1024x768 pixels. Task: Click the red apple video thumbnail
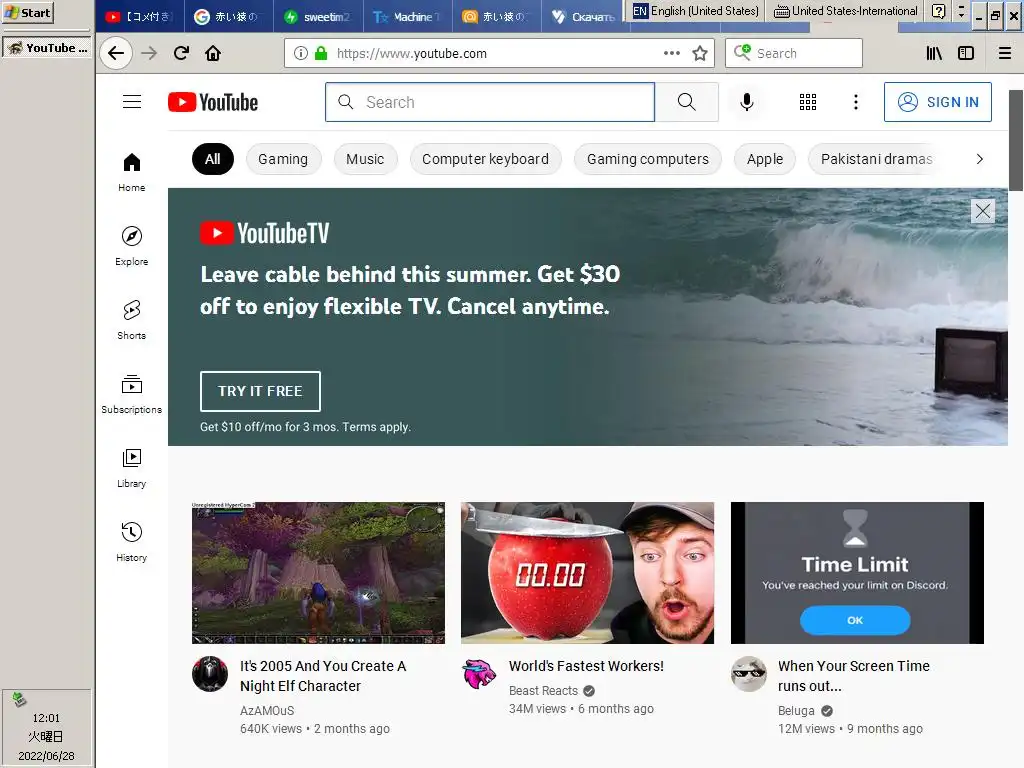click(x=587, y=573)
